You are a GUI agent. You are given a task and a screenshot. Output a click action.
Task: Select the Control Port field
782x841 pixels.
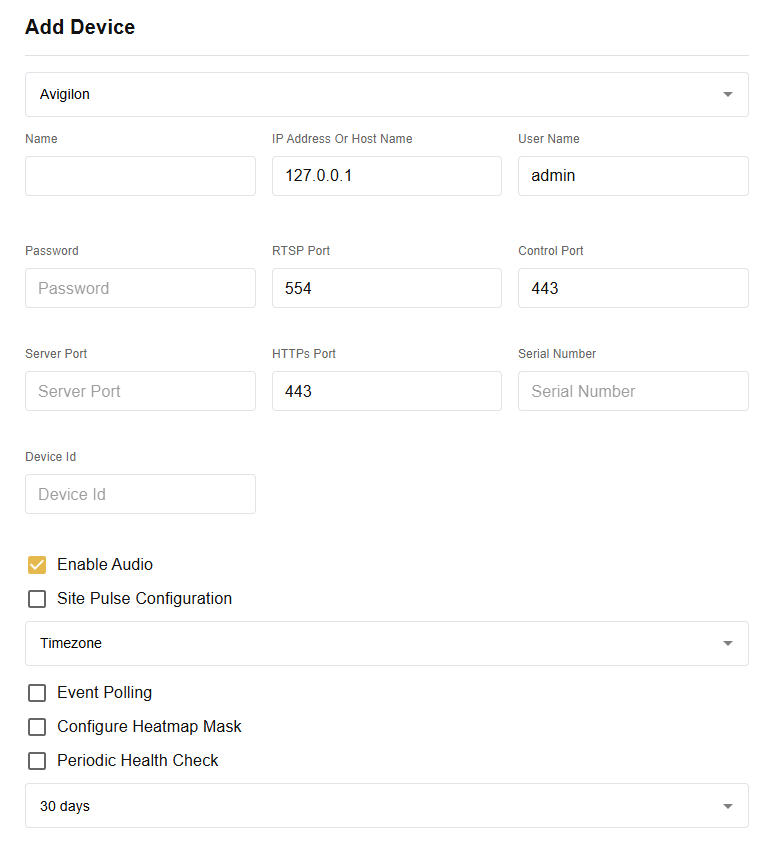click(x=633, y=288)
